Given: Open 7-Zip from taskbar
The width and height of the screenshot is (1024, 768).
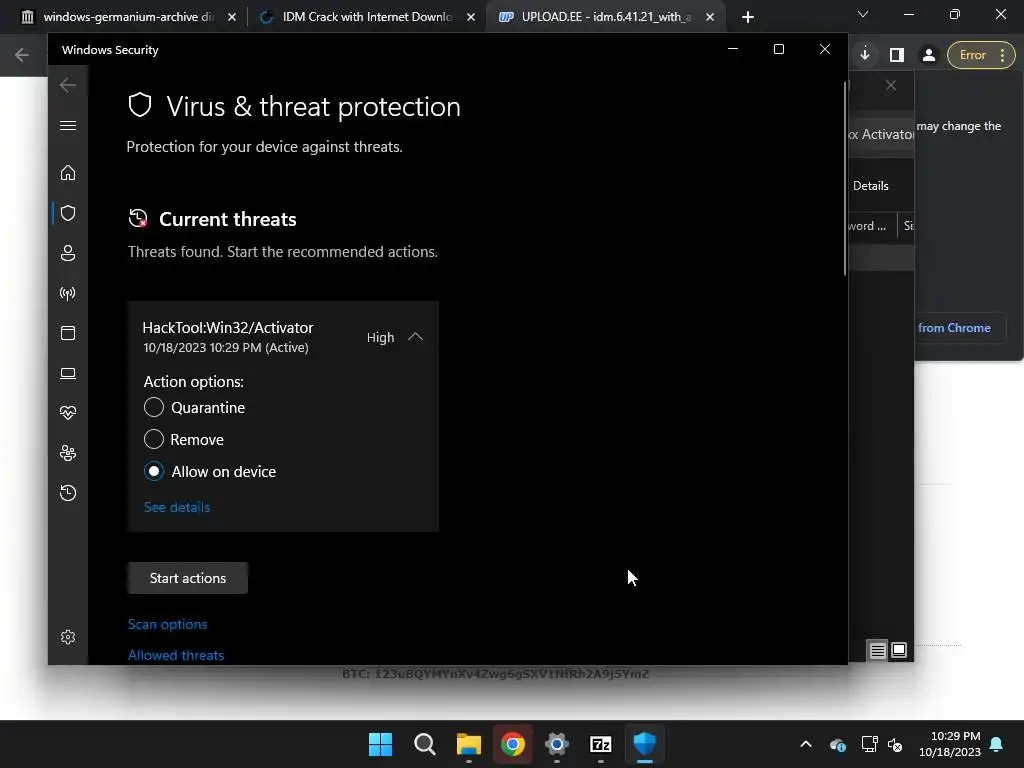Looking at the screenshot, I should click(601, 744).
